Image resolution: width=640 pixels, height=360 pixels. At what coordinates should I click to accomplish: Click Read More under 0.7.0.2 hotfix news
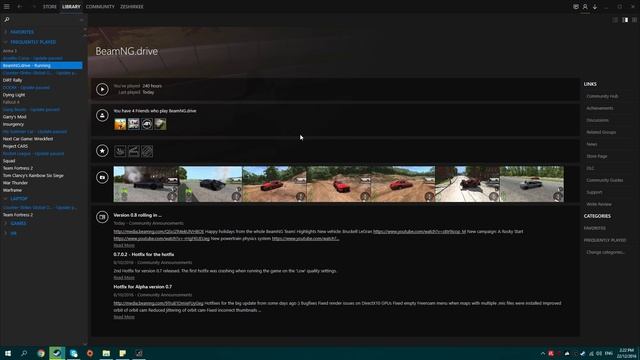pos(124,278)
